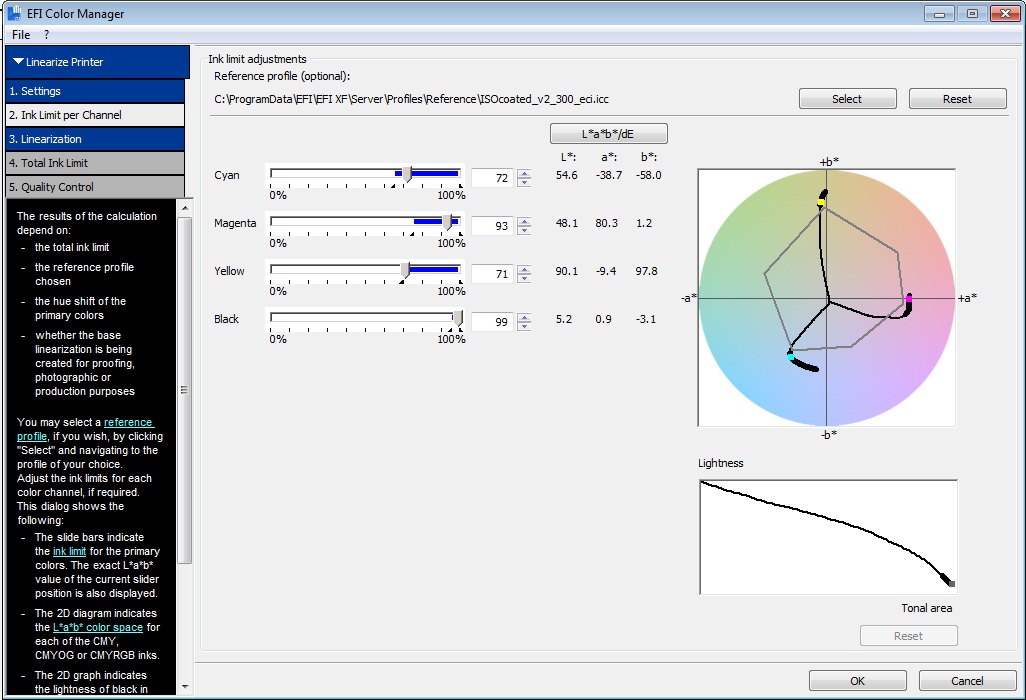The width and height of the screenshot is (1026, 700).
Task: Open step 2. Ink Limit per Channel
Action: coord(96,115)
